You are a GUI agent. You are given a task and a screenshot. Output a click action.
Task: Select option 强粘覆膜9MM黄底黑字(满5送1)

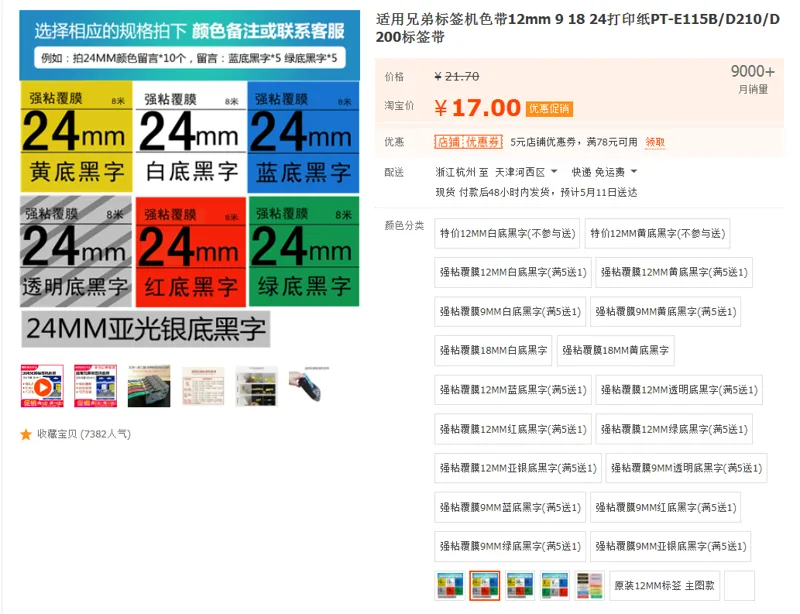click(666, 312)
